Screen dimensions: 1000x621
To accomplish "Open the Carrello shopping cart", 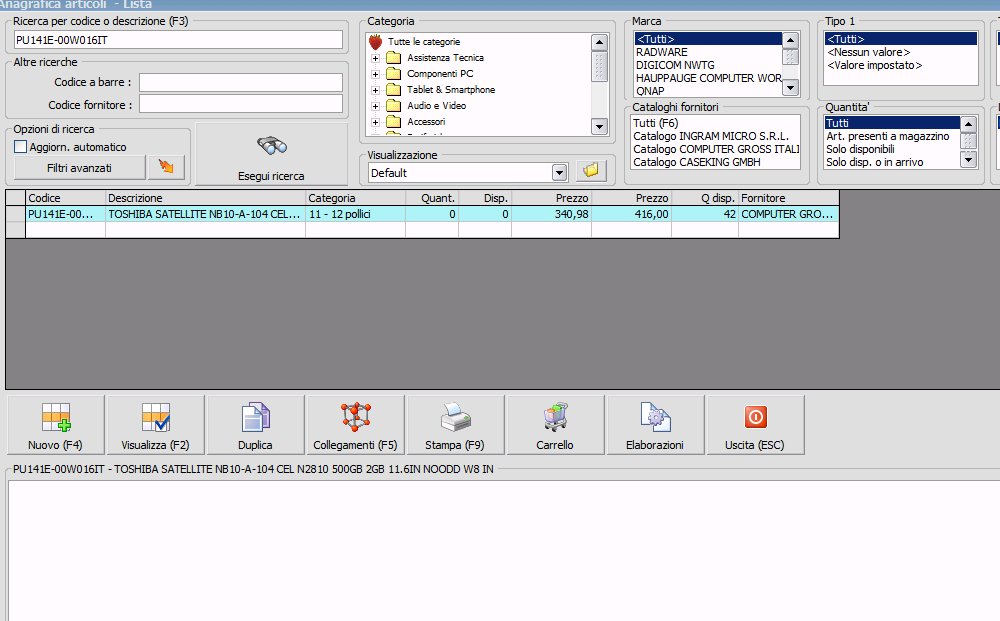I will 555,425.
